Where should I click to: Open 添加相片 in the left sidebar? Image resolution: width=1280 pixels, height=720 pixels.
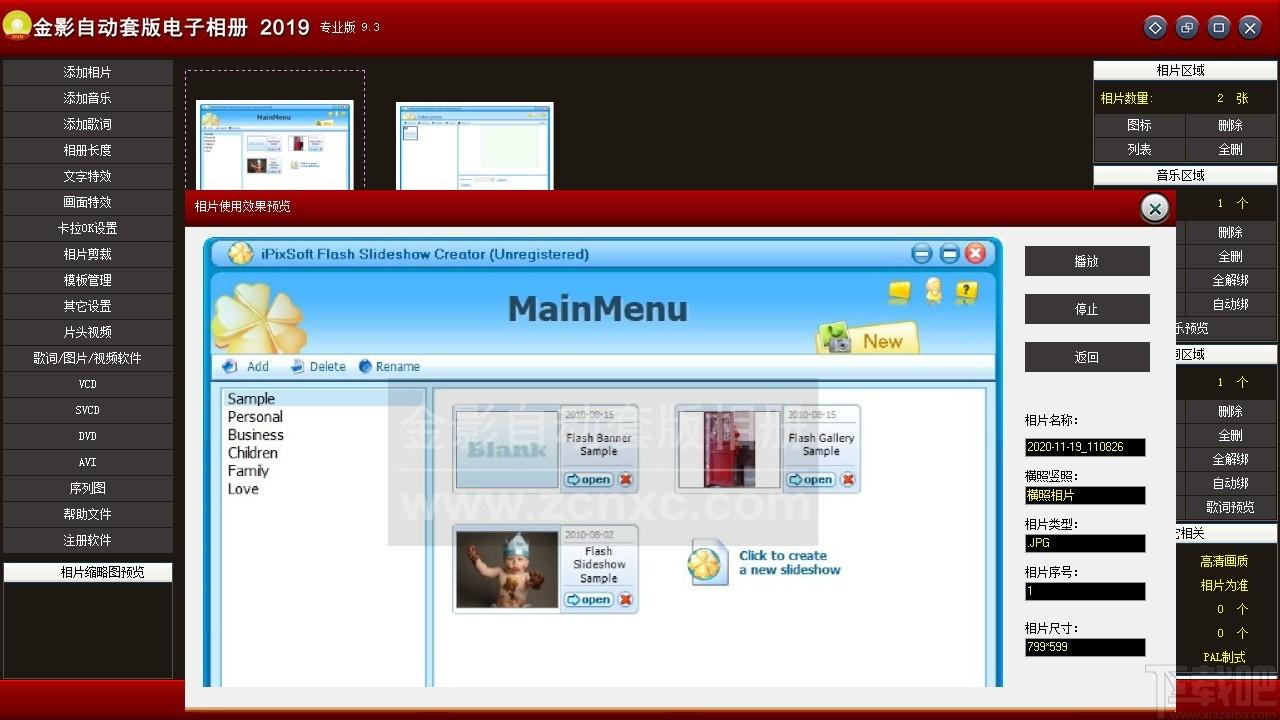[88, 72]
